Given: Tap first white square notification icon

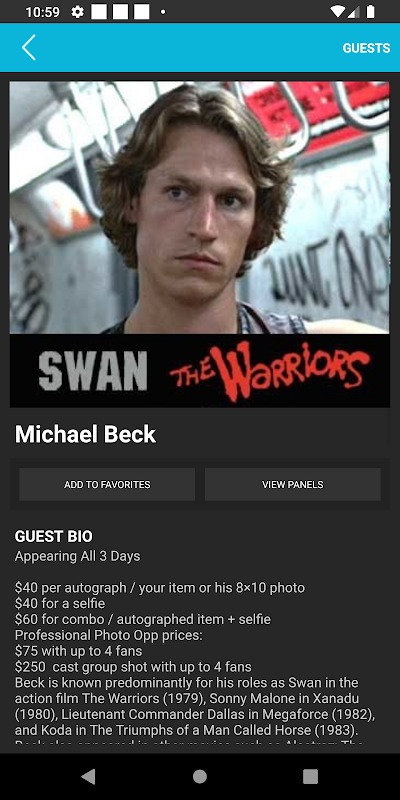Looking at the screenshot, I should click(99, 12).
